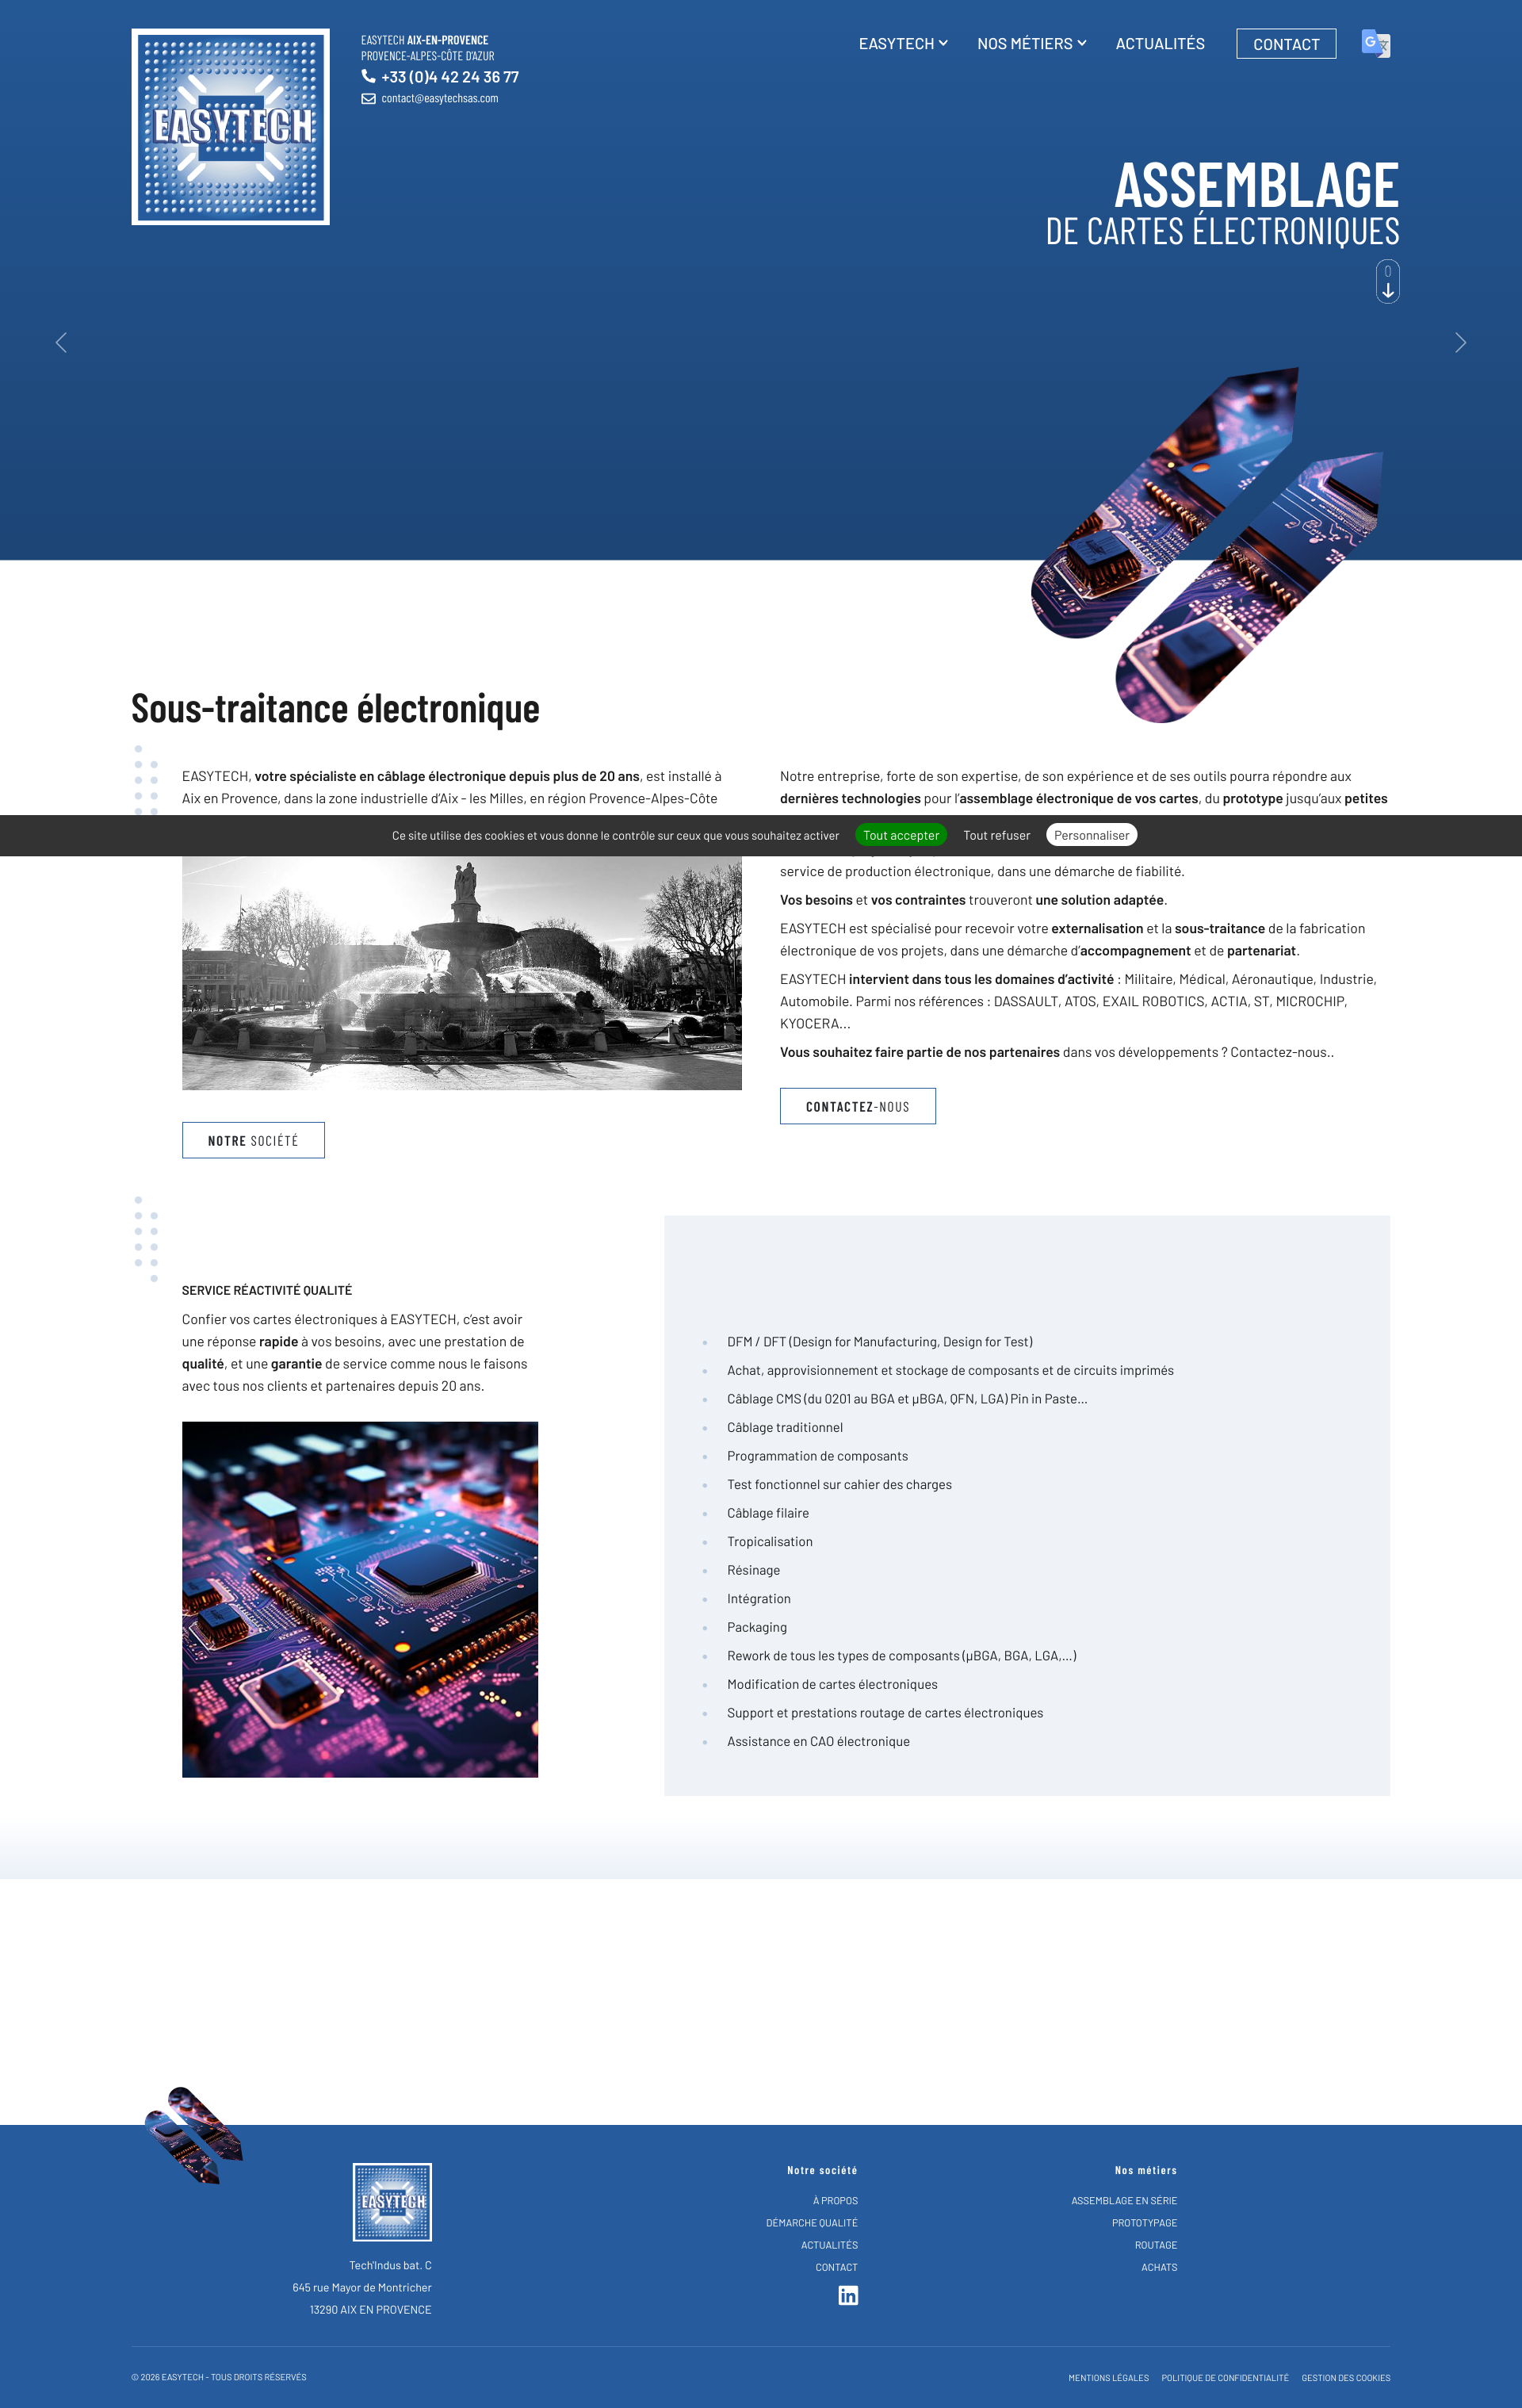The width and height of the screenshot is (1522, 2408).
Task: Open MENTIONS LÉGALES in footer bar
Action: (1108, 2378)
